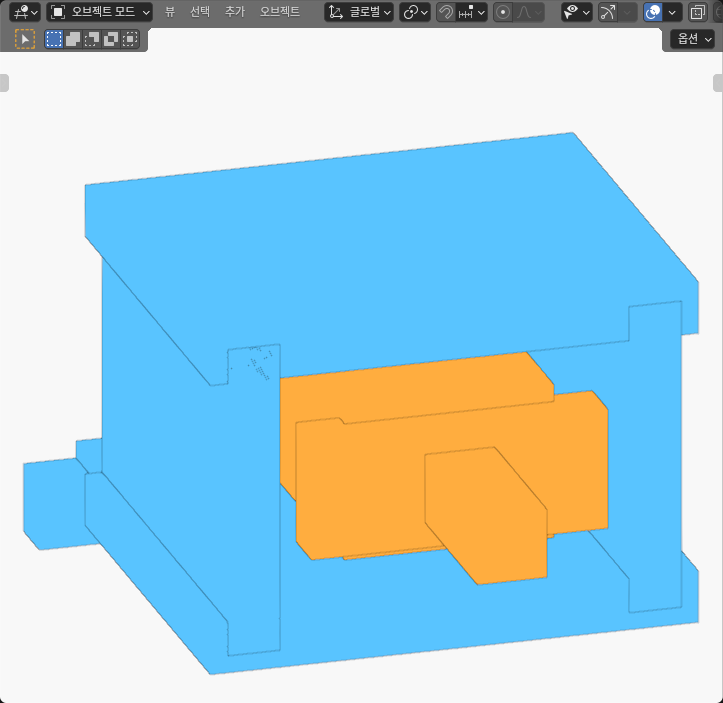Open the 오브젝트 menu
This screenshot has height=703, width=723.
tap(279, 12)
